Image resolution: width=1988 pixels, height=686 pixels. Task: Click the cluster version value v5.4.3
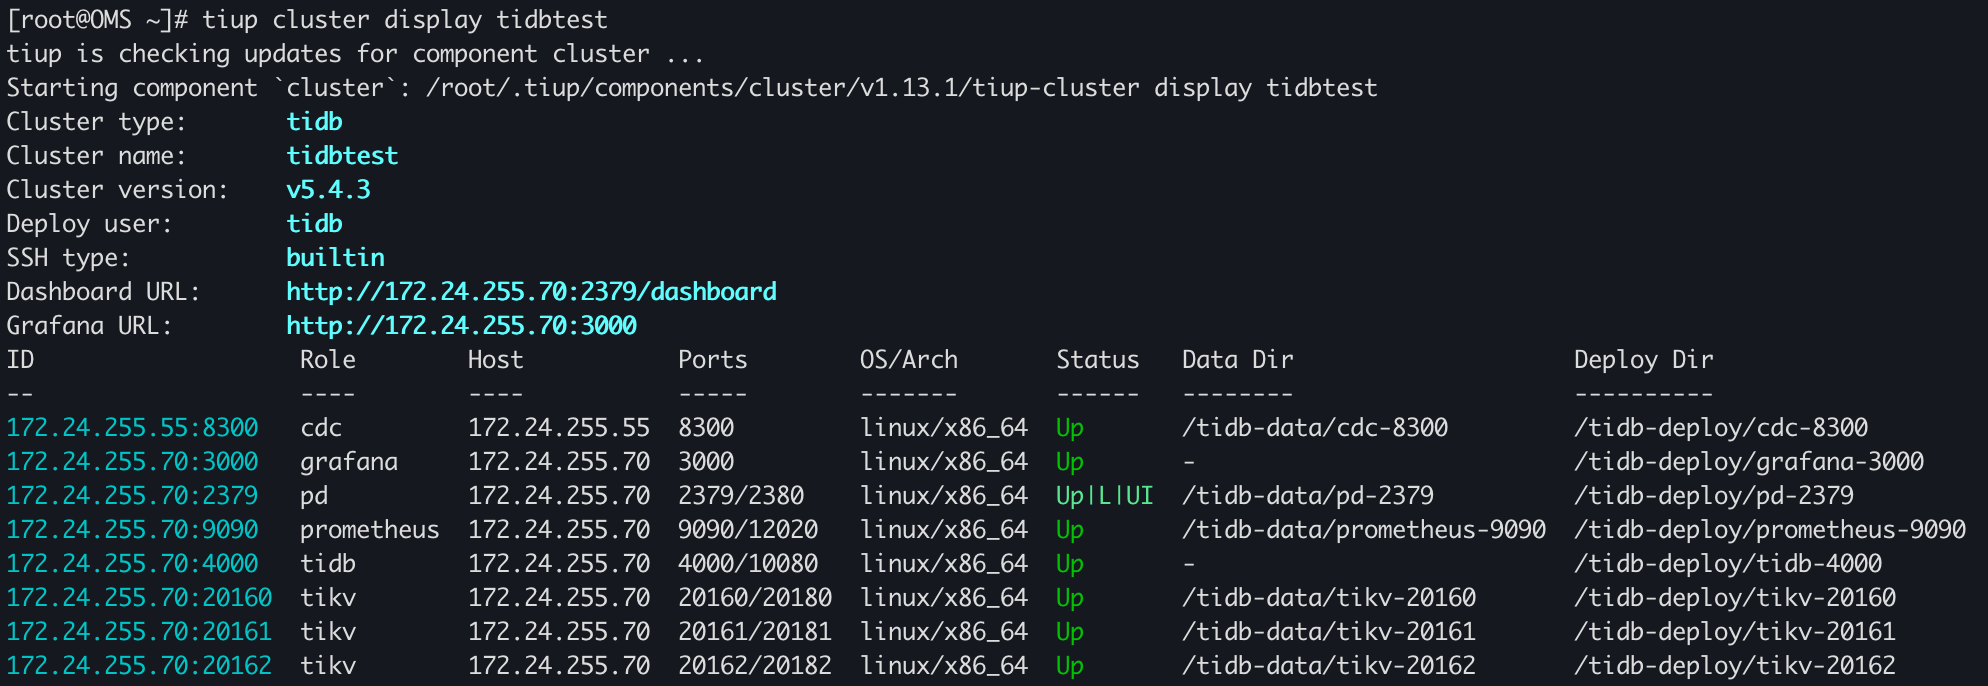point(328,190)
